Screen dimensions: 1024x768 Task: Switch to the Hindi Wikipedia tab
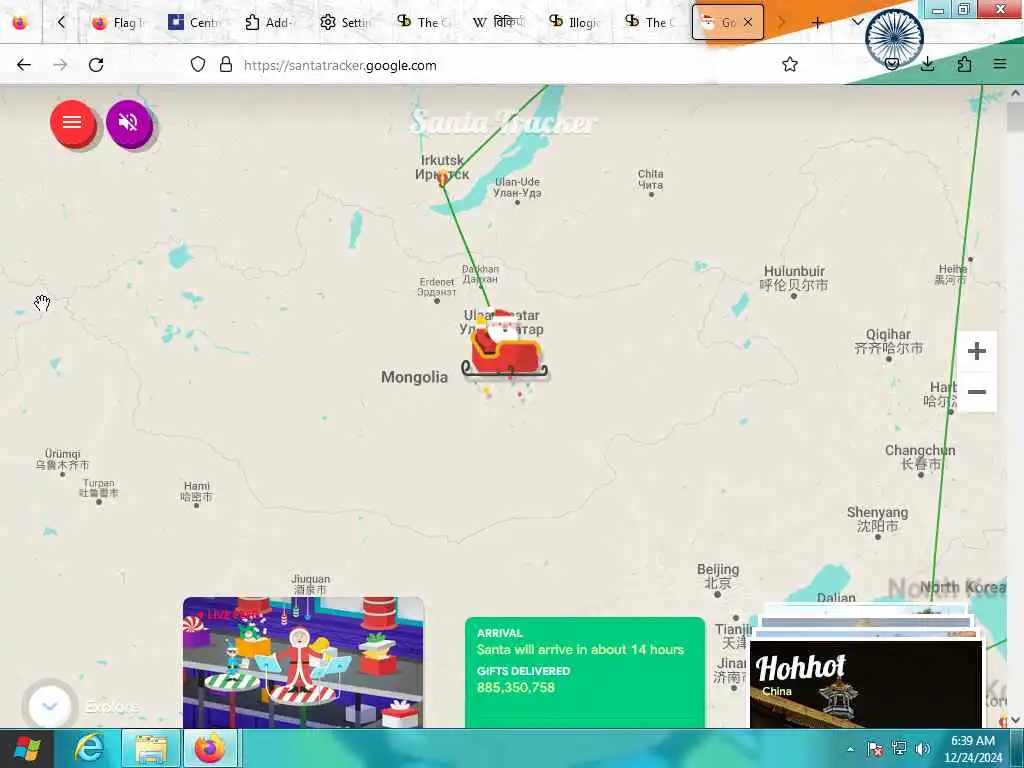coord(498,22)
